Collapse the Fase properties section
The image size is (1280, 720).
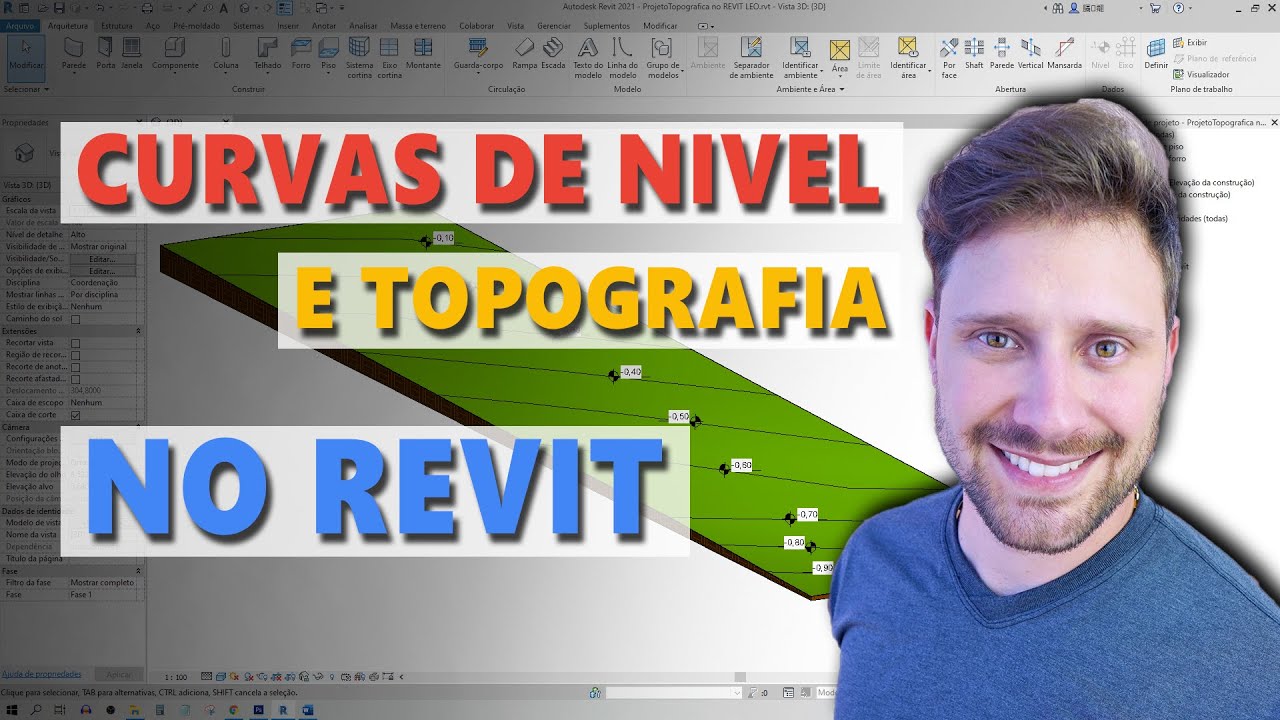tap(138, 571)
